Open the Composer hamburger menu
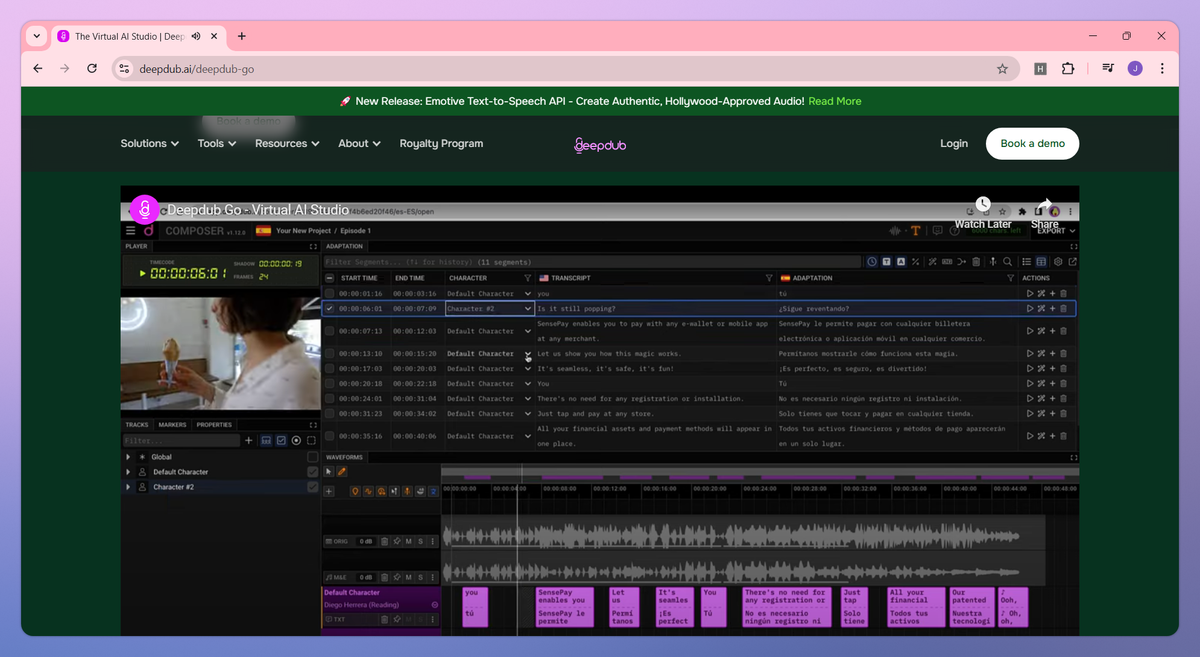1200x657 pixels. click(x=131, y=230)
